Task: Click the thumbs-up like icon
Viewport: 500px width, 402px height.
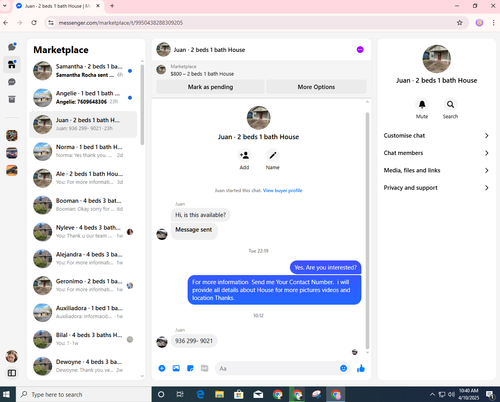Action: tap(361, 368)
